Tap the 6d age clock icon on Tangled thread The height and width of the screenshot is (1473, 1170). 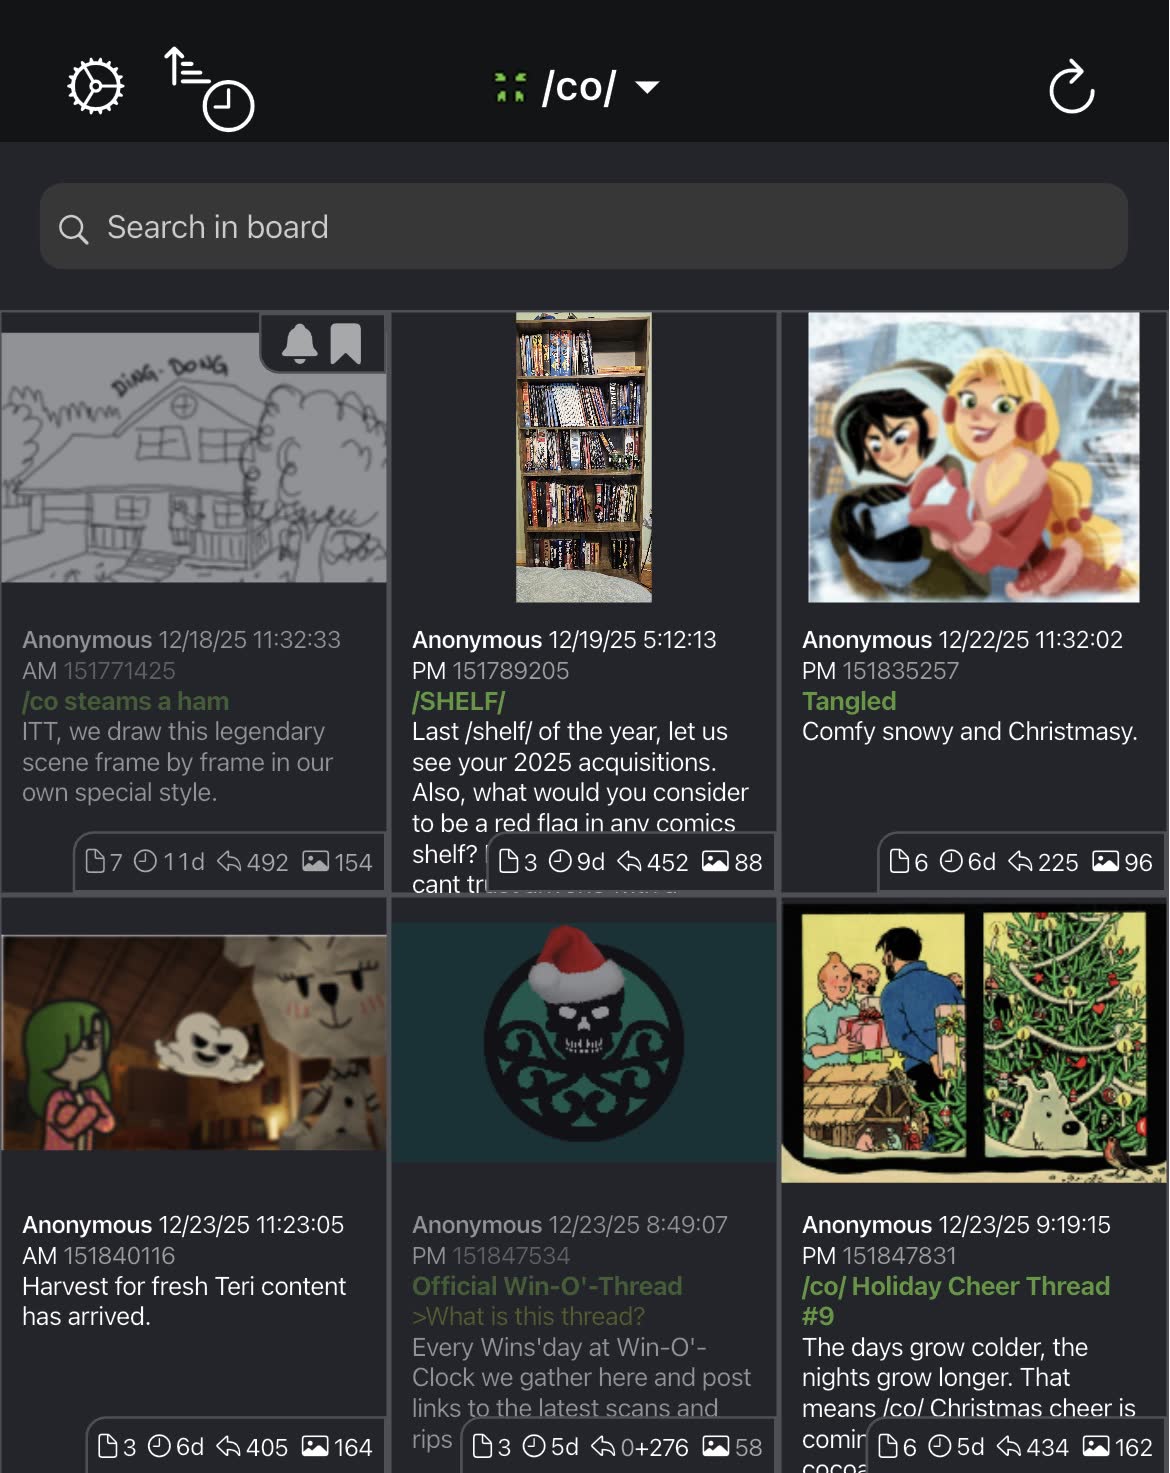(x=951, y=861)
